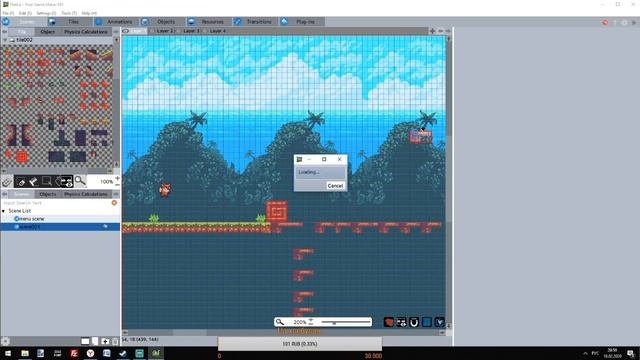The height and width of the screenshot is (360, 640).
Task: Select the fill bucket tool
Action: pos(33,182)
